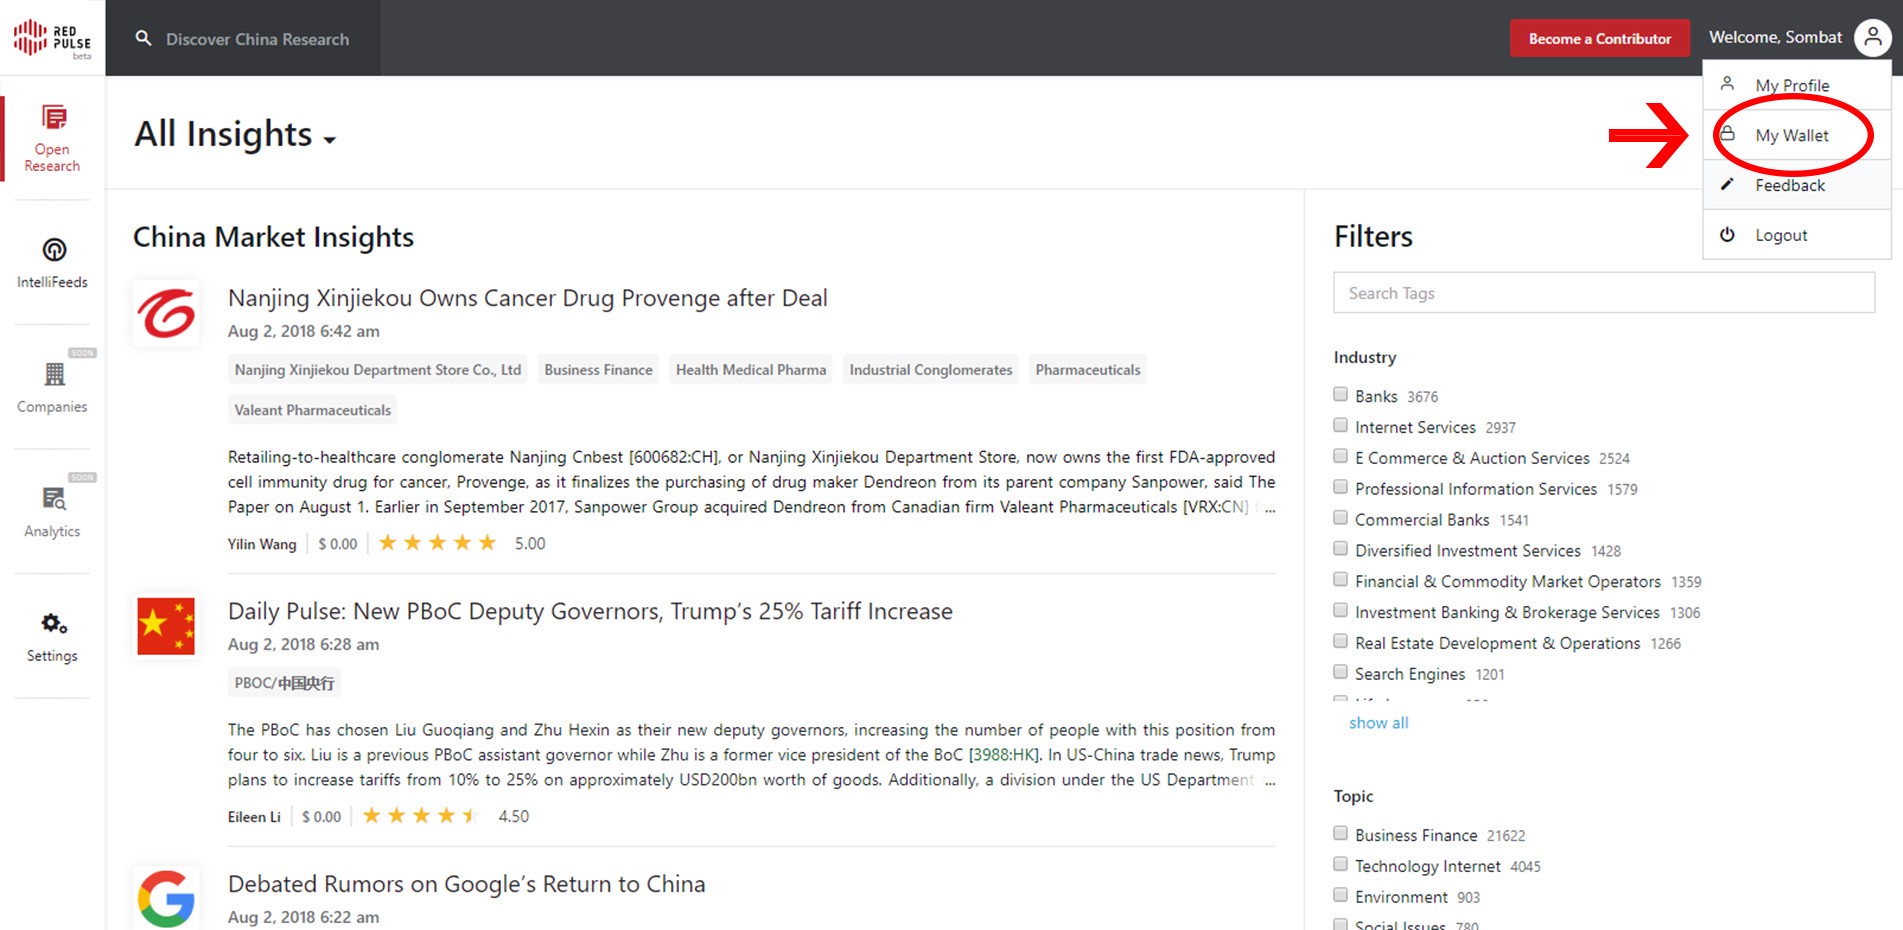Open the China flag article thumbnail
The height and width of the screenshot is (930, 1903).
166,626
